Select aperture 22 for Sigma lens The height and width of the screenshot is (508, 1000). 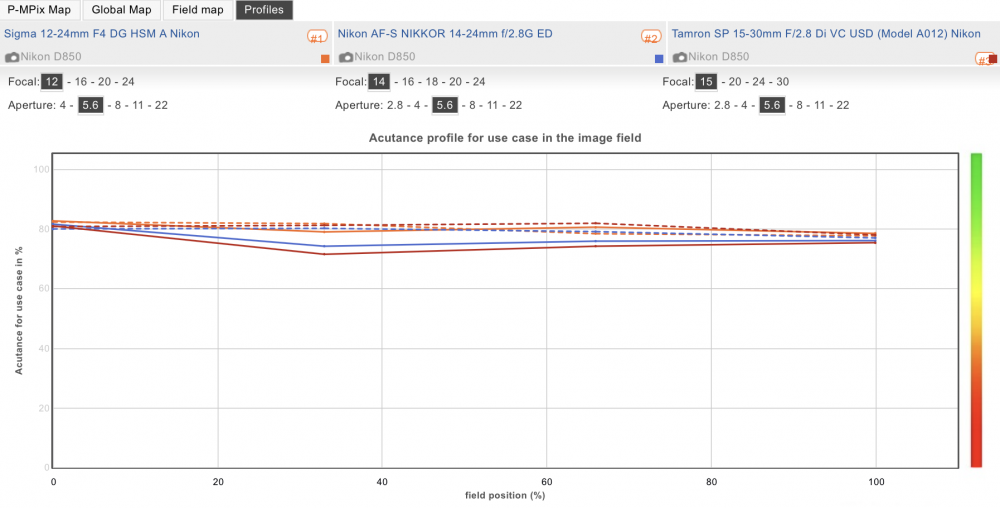161,105
